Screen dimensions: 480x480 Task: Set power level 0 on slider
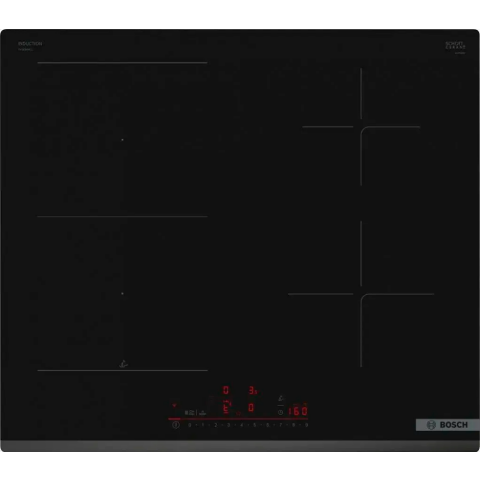(x=190, y=425)
